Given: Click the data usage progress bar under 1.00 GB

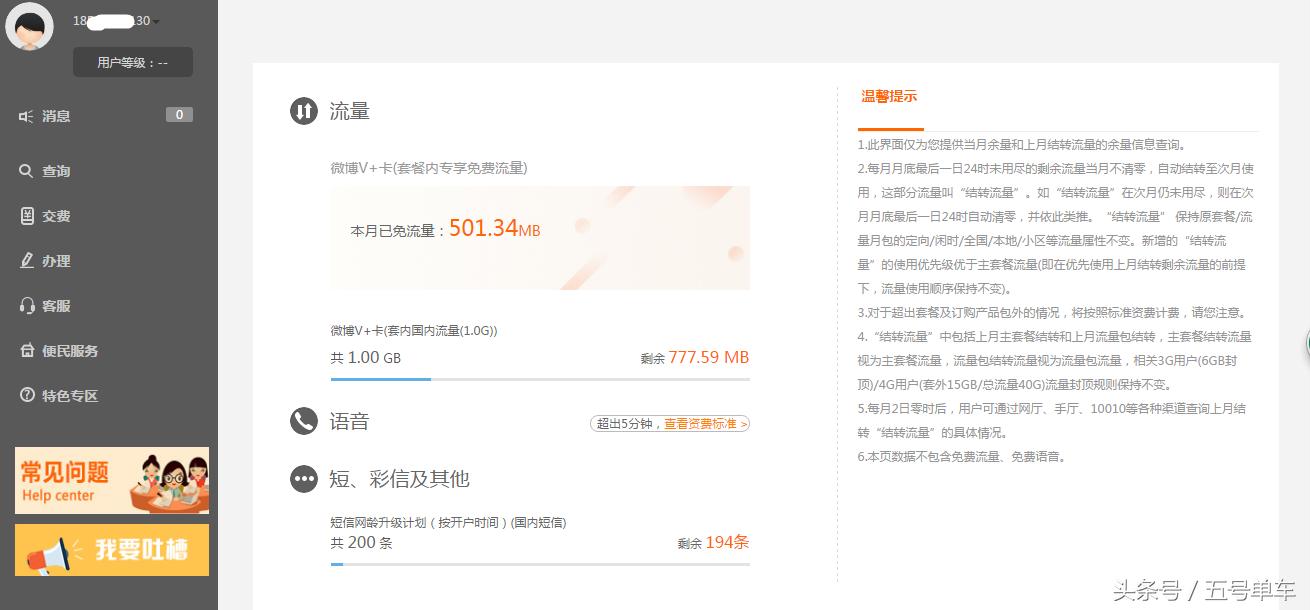Looking at the screenshot, I should pos(540,379).
